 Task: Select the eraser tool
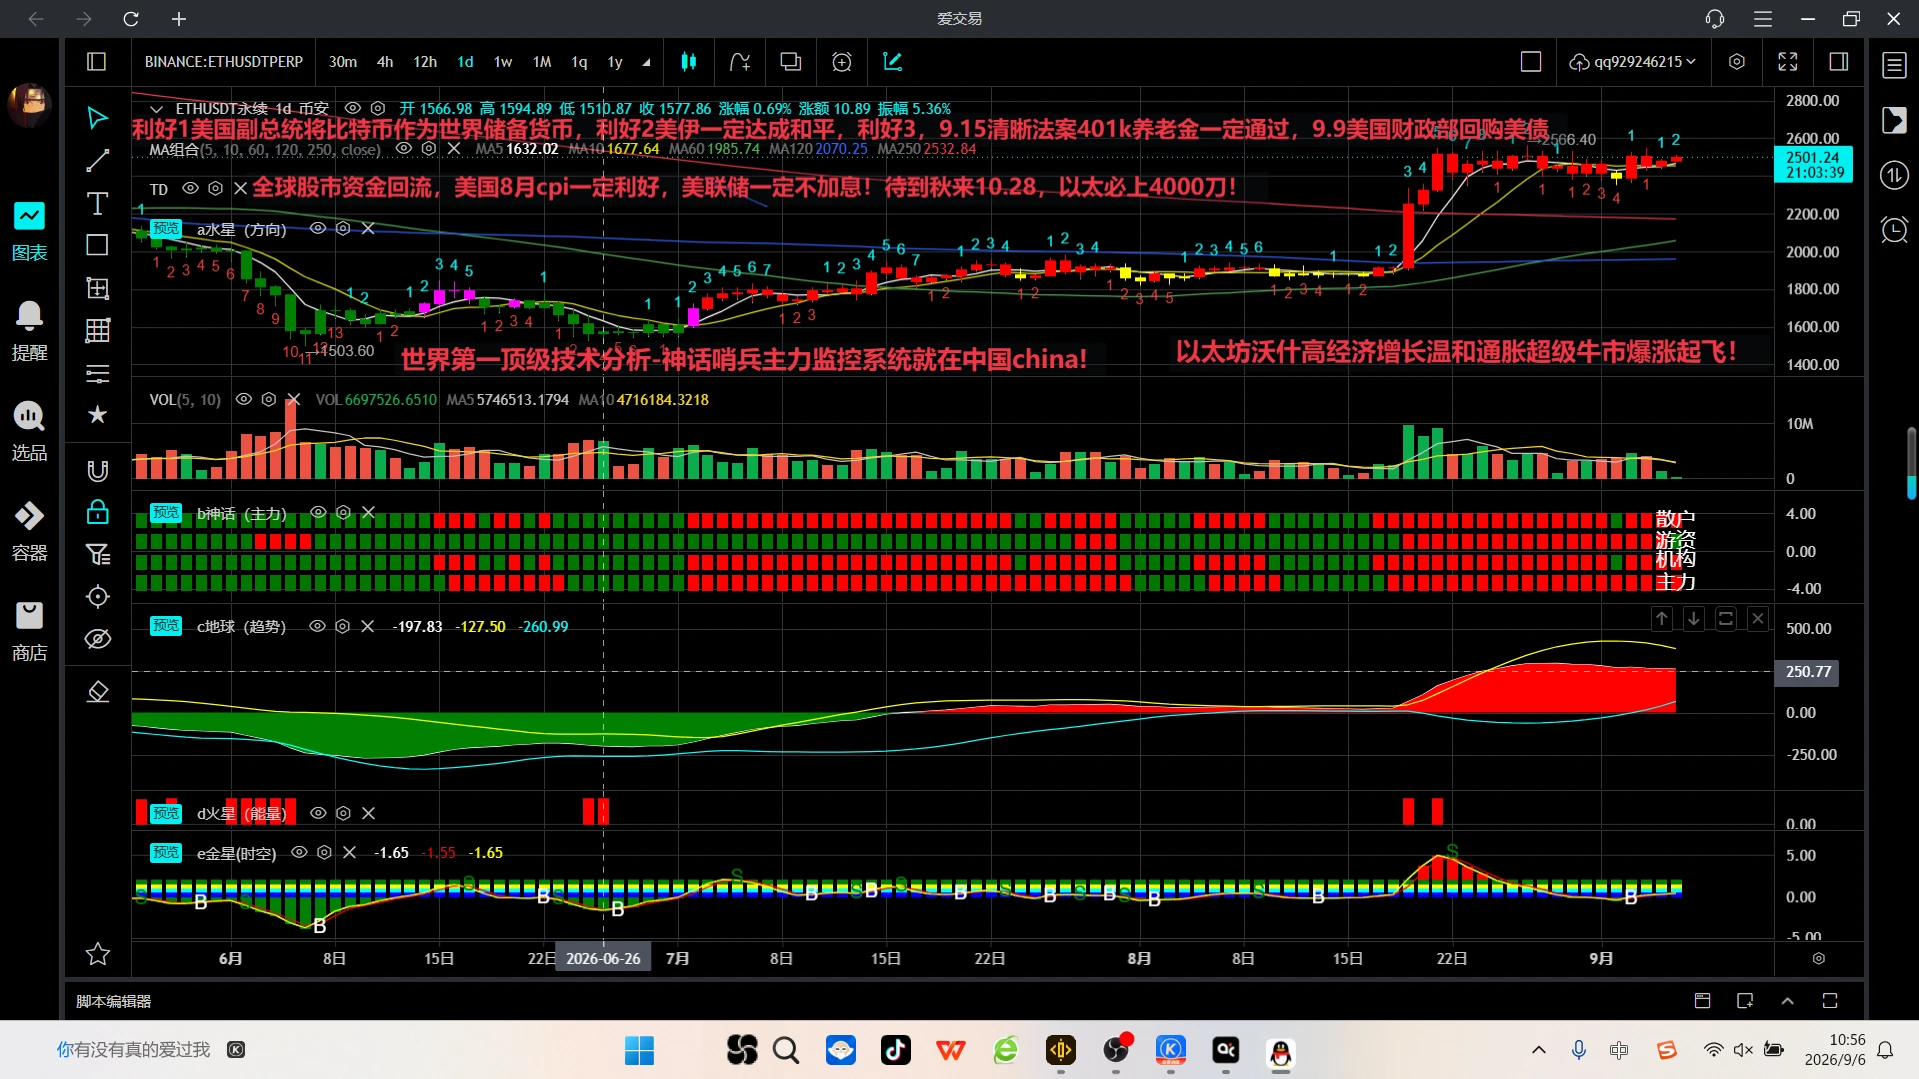97,692
